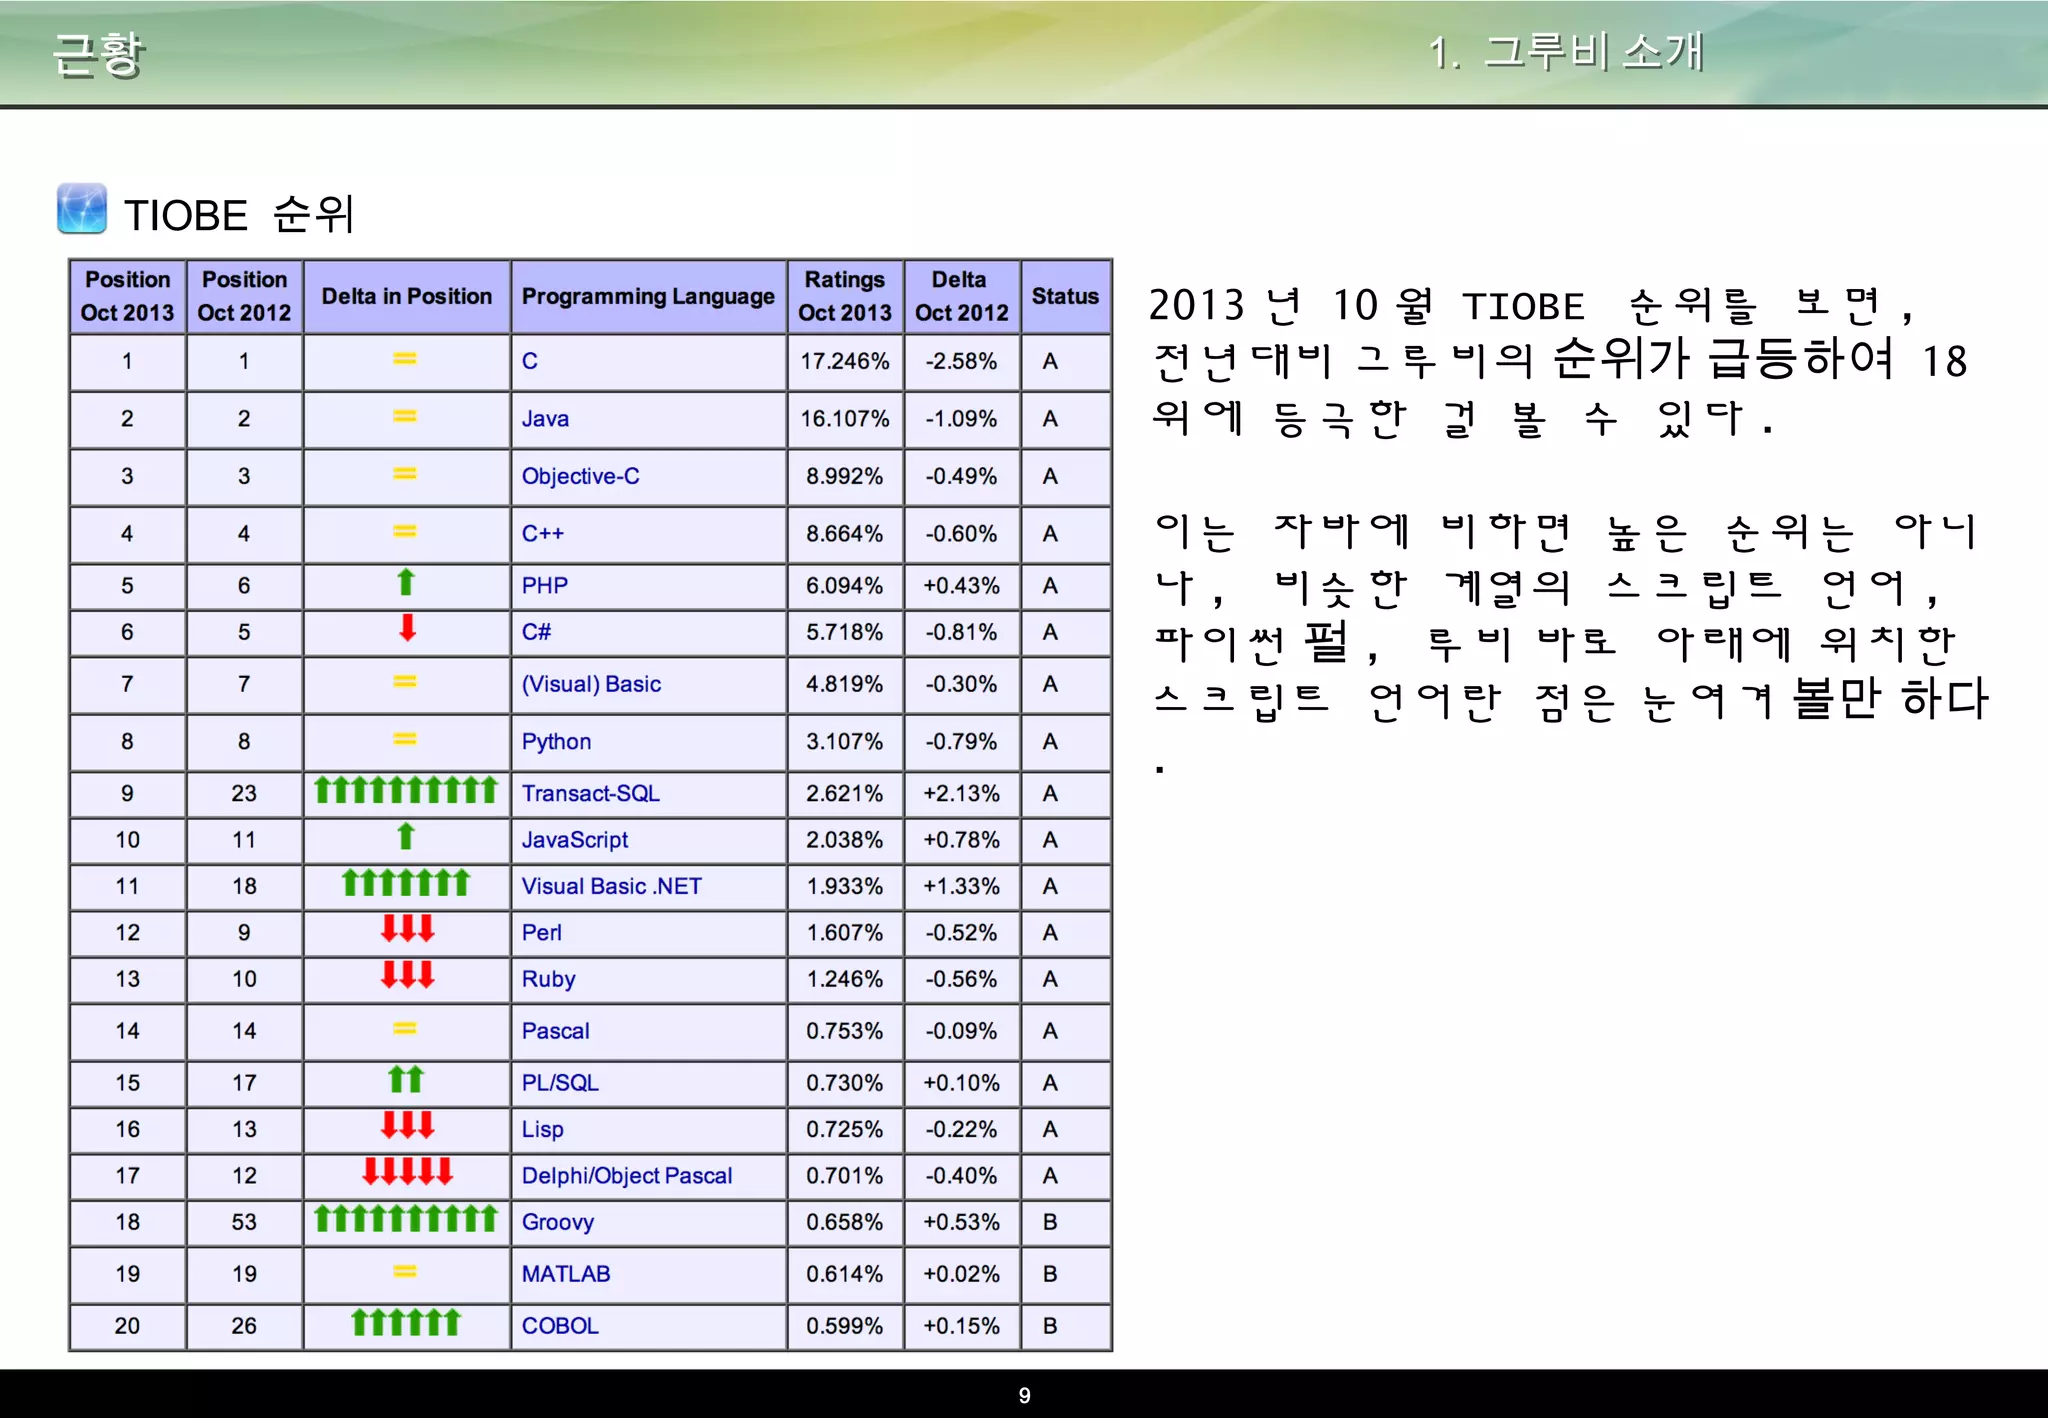Open the C# language link
Image resolution: width=2048 pixels, height=1418 pixels.
coord(536,632)
